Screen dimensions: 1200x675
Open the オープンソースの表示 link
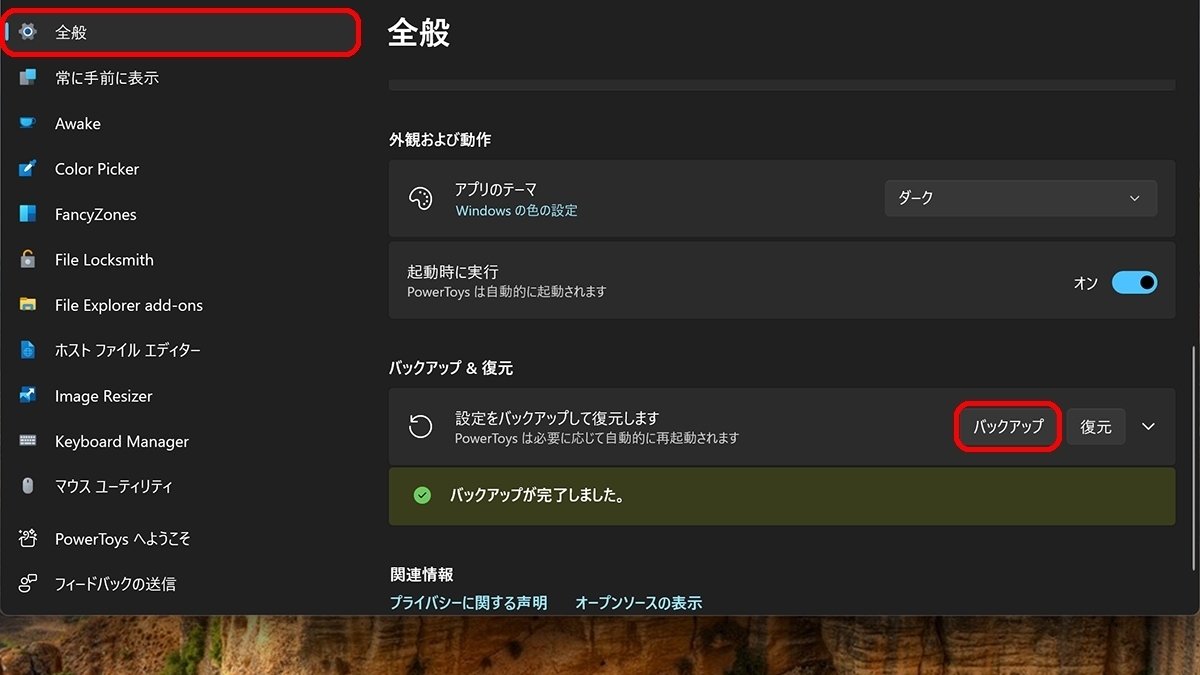638,603
